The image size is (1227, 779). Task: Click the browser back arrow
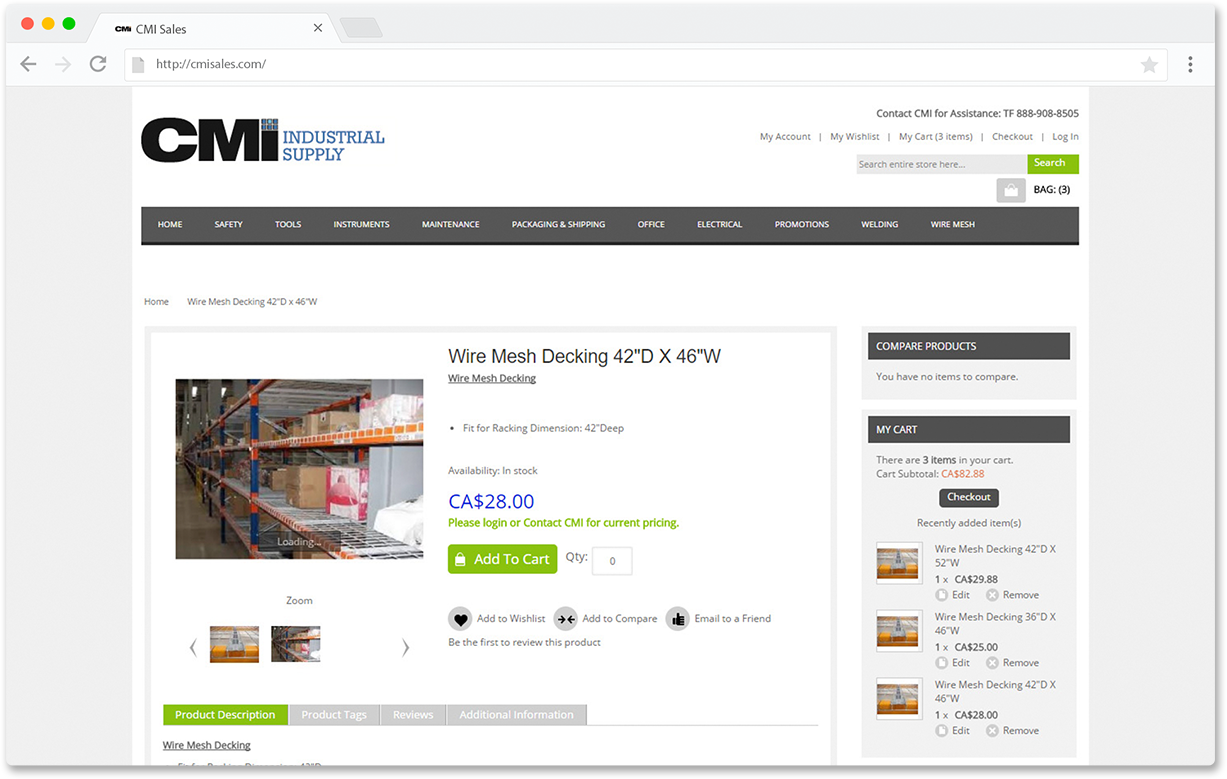(x=28, y=64)
